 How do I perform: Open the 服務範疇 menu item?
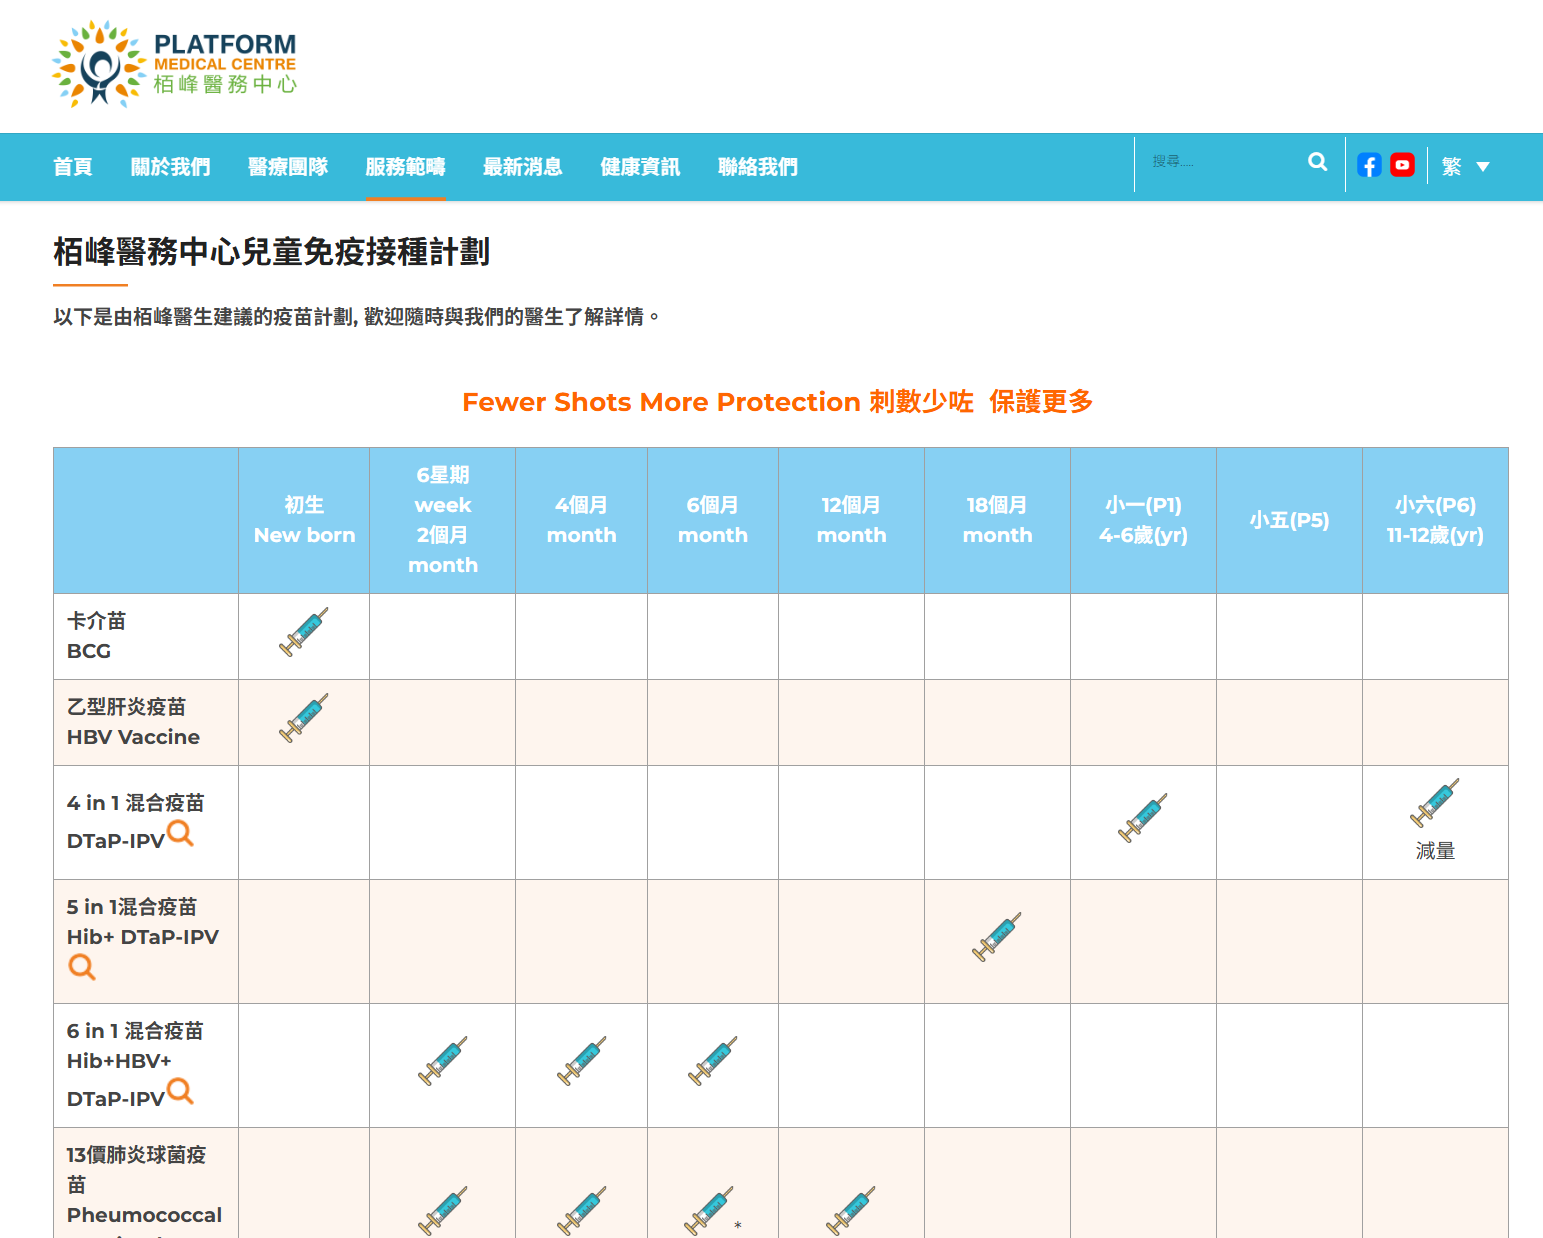405,167
